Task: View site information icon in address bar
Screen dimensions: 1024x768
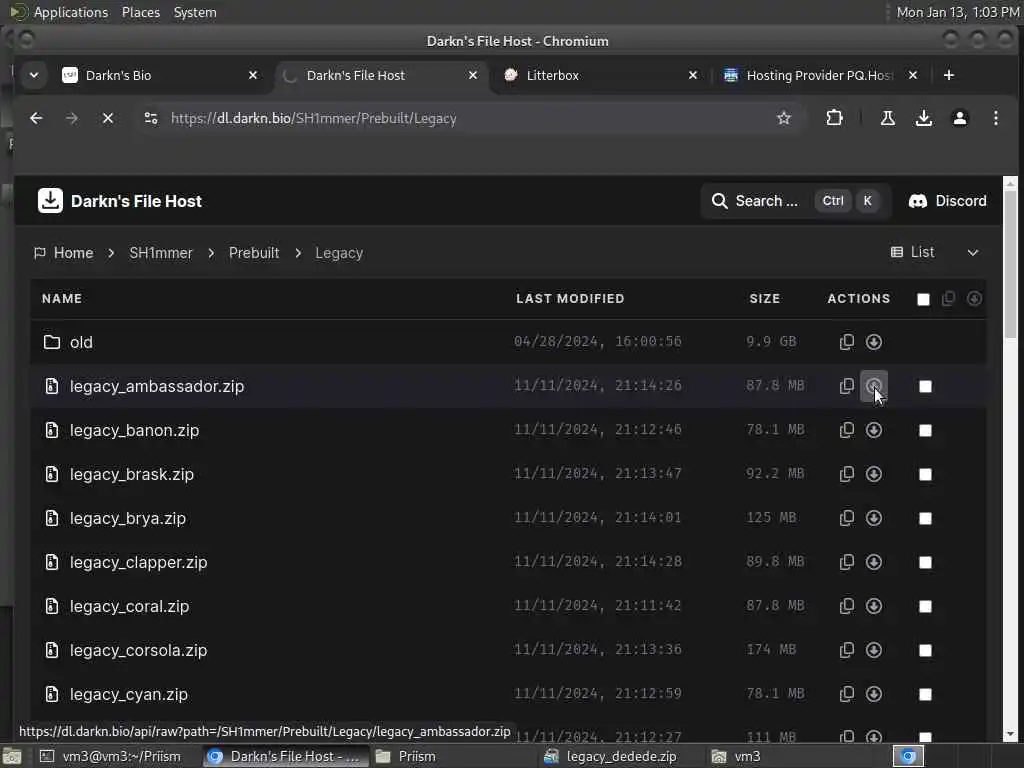Action: tap(151, 118)
